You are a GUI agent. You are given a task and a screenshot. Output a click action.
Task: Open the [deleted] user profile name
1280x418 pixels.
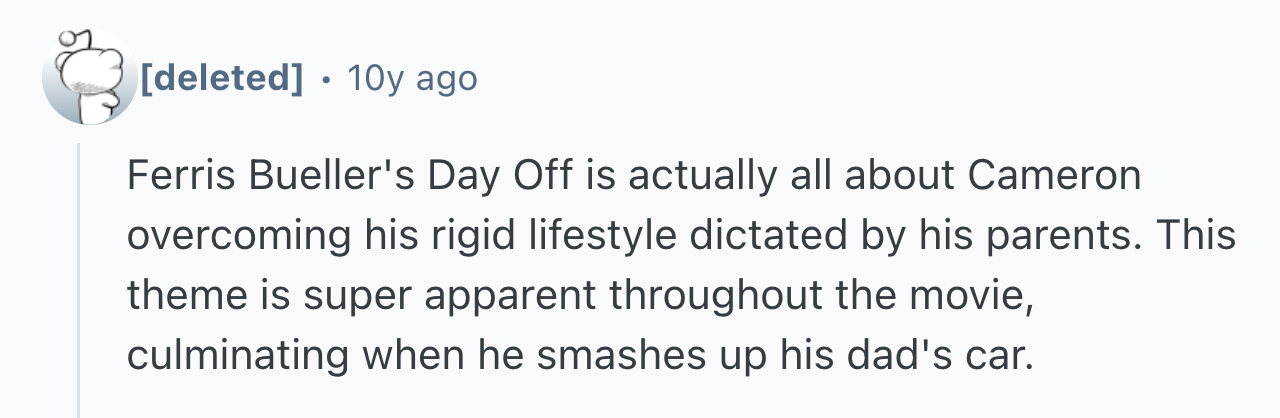221,77
